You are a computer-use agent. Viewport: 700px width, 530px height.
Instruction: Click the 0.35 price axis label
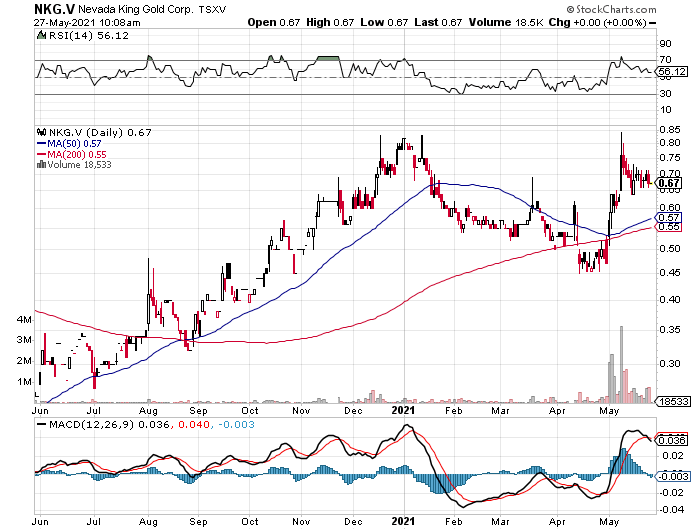(670, 330)
